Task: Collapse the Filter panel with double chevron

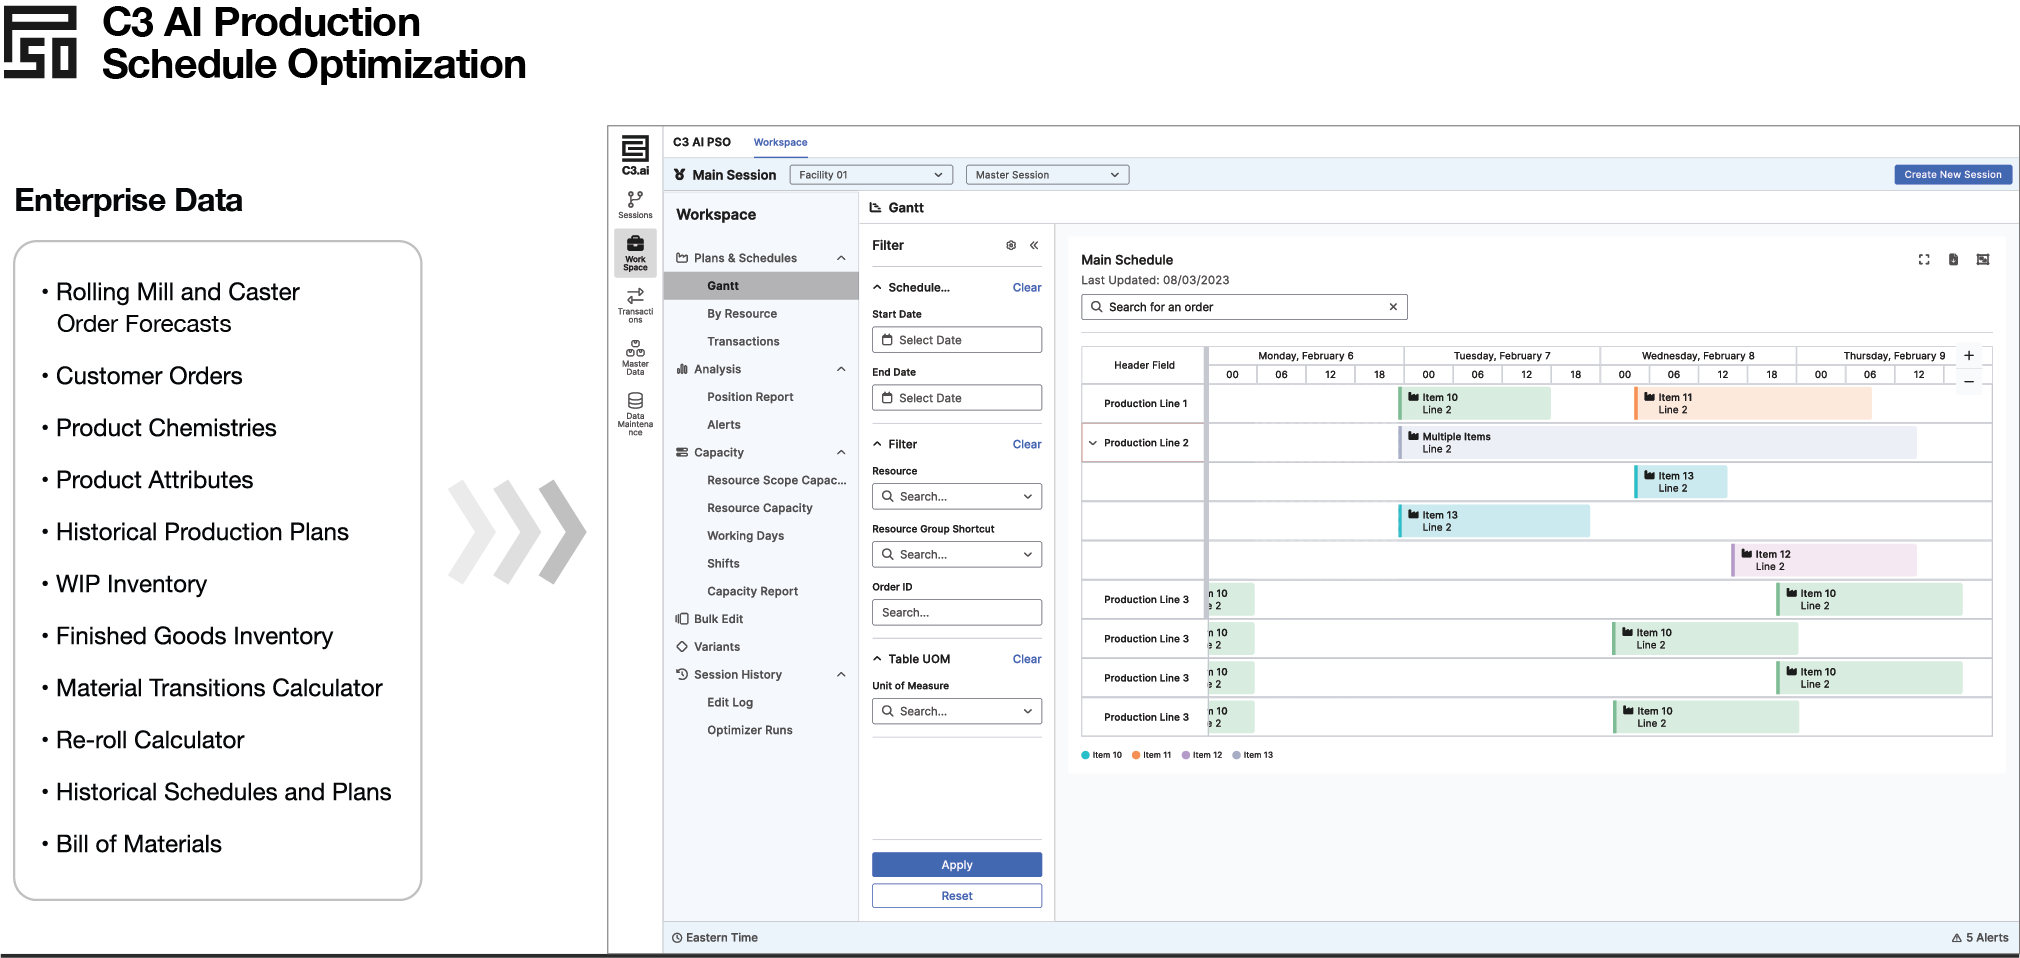Action: pyautogui.click(x=1034, y=245)
